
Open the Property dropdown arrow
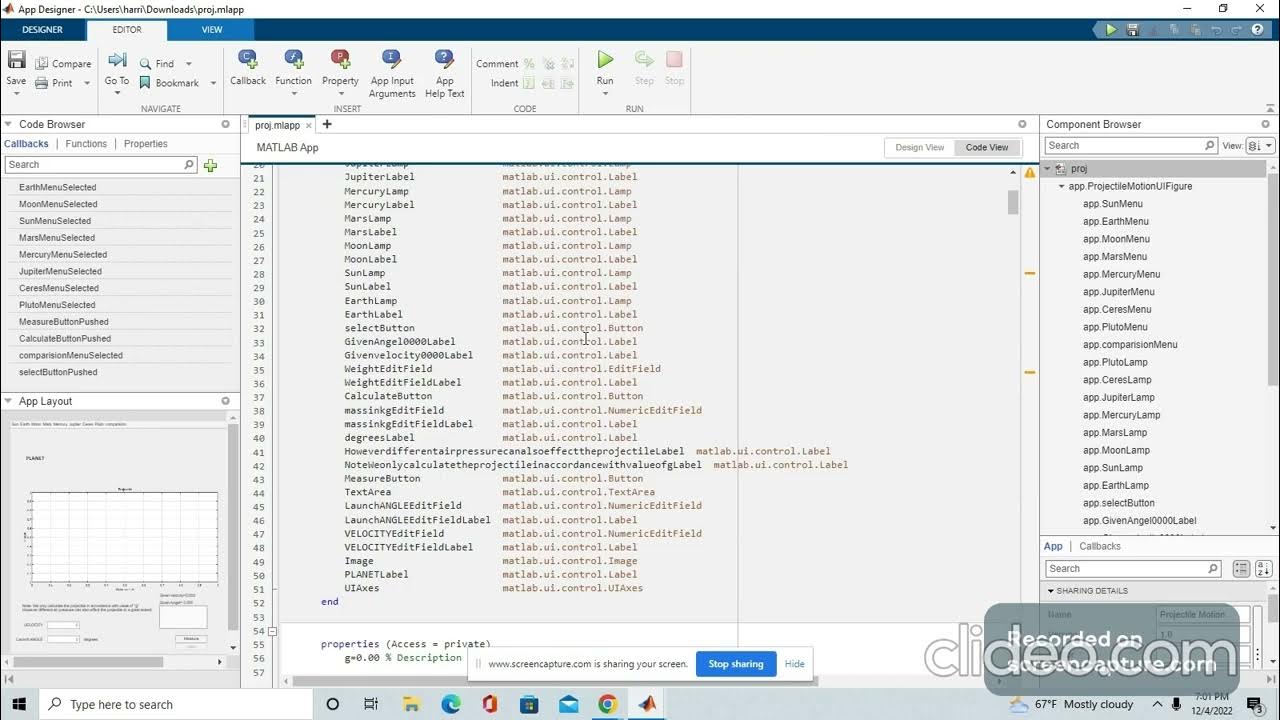click(340, 93)
